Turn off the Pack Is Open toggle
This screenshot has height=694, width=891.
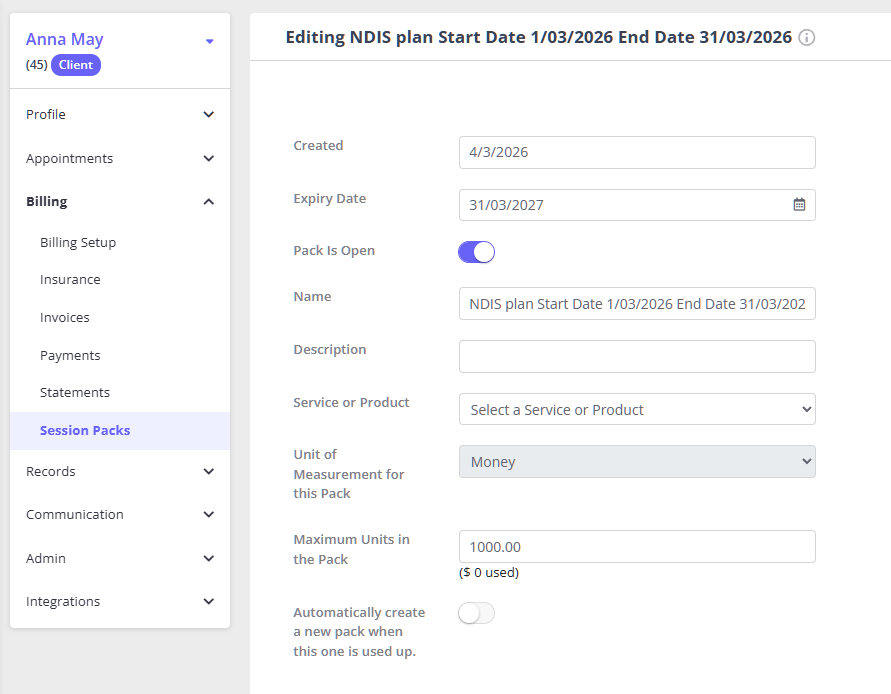coord(477,252)
